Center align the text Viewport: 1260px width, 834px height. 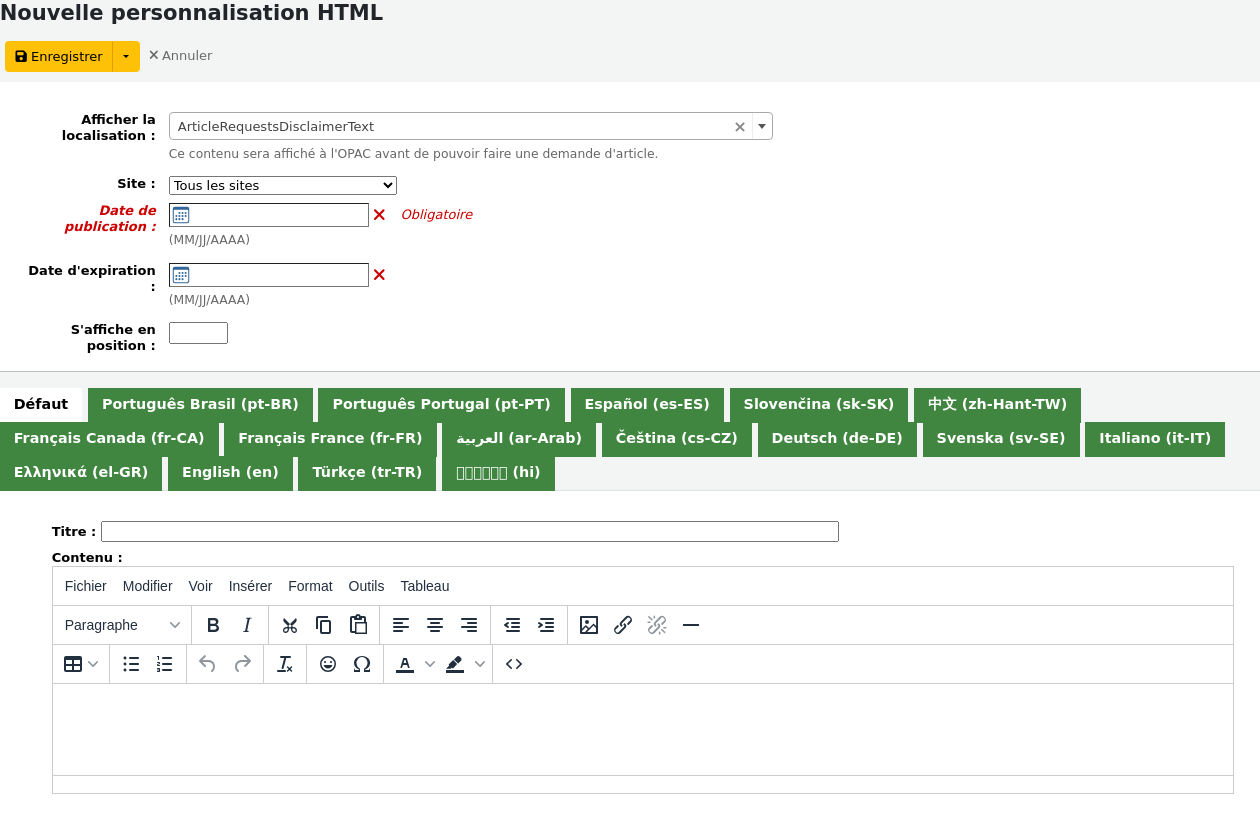pos(435,625)
